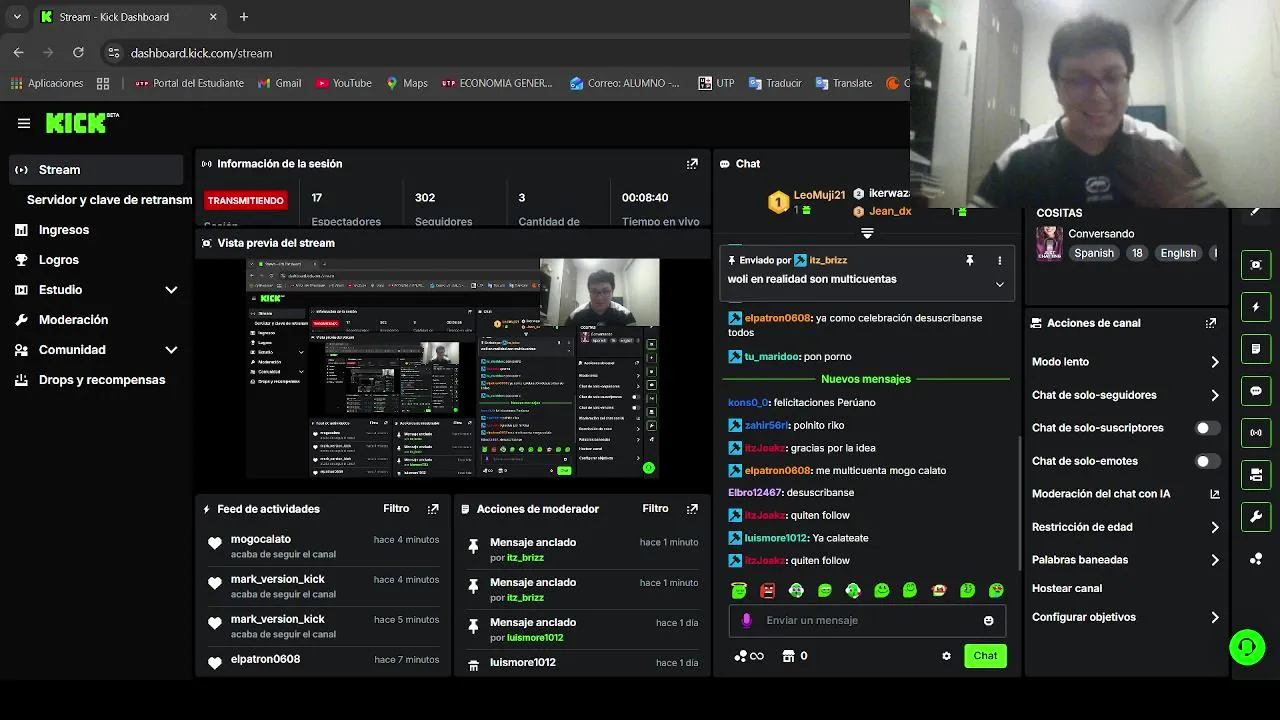Open a new Chrome tab
This screenshot has width=1280, height=720.
coord(244,17)
